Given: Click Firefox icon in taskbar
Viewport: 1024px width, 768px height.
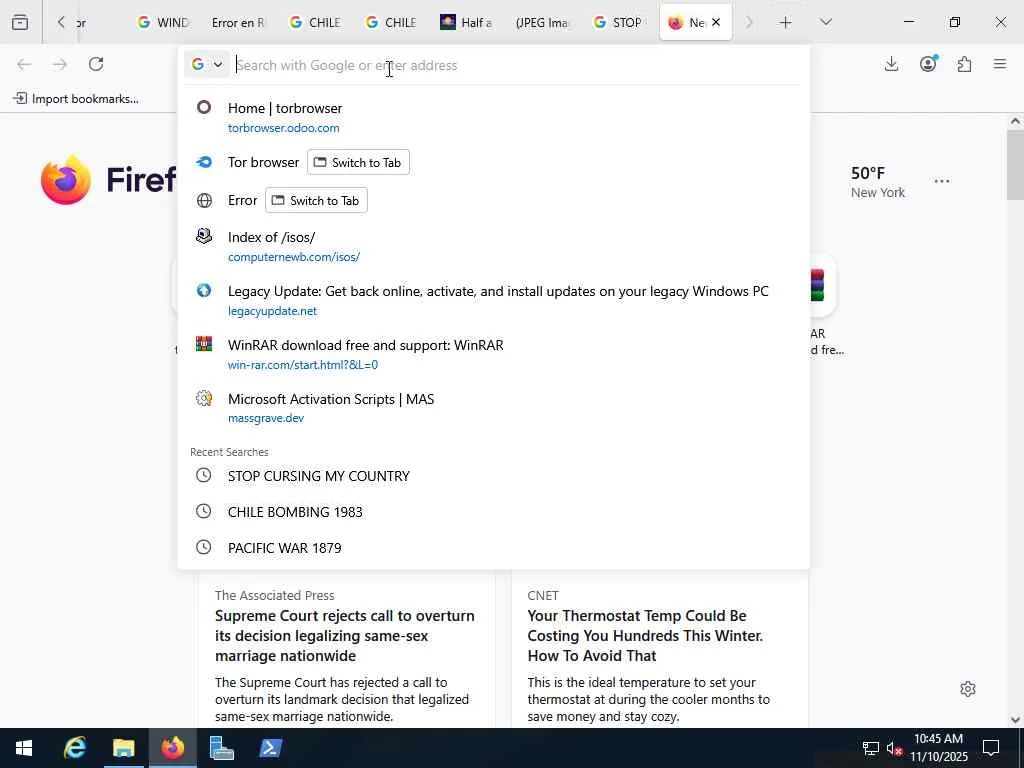Looking at the screenshot, I should click(x=172, y=748).
